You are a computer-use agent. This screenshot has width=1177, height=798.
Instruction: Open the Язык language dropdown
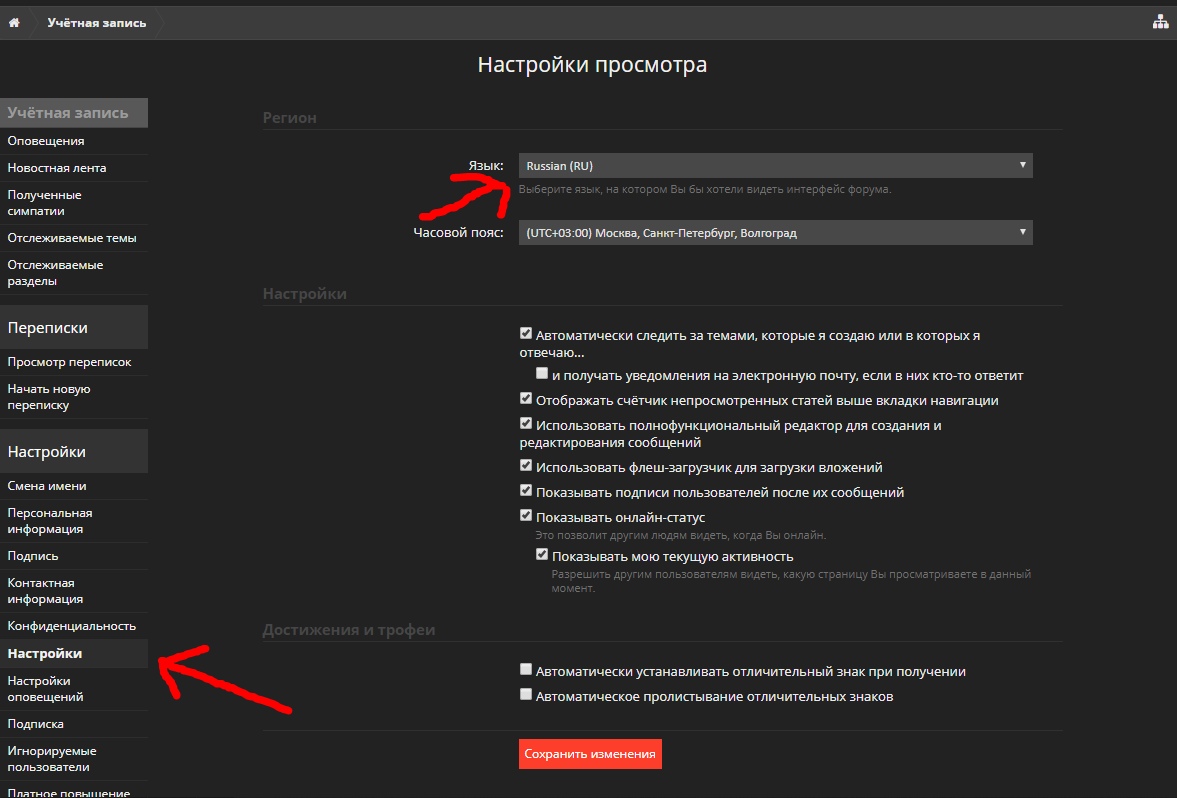(775, 166)
